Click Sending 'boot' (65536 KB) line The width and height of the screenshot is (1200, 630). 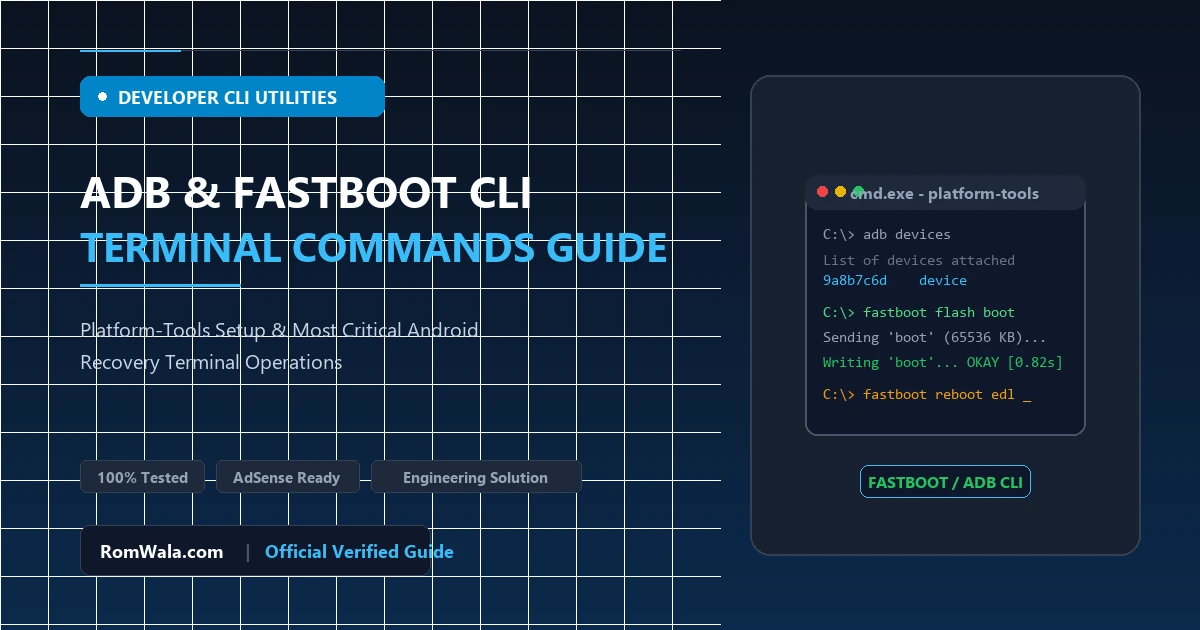pos(935,338)
